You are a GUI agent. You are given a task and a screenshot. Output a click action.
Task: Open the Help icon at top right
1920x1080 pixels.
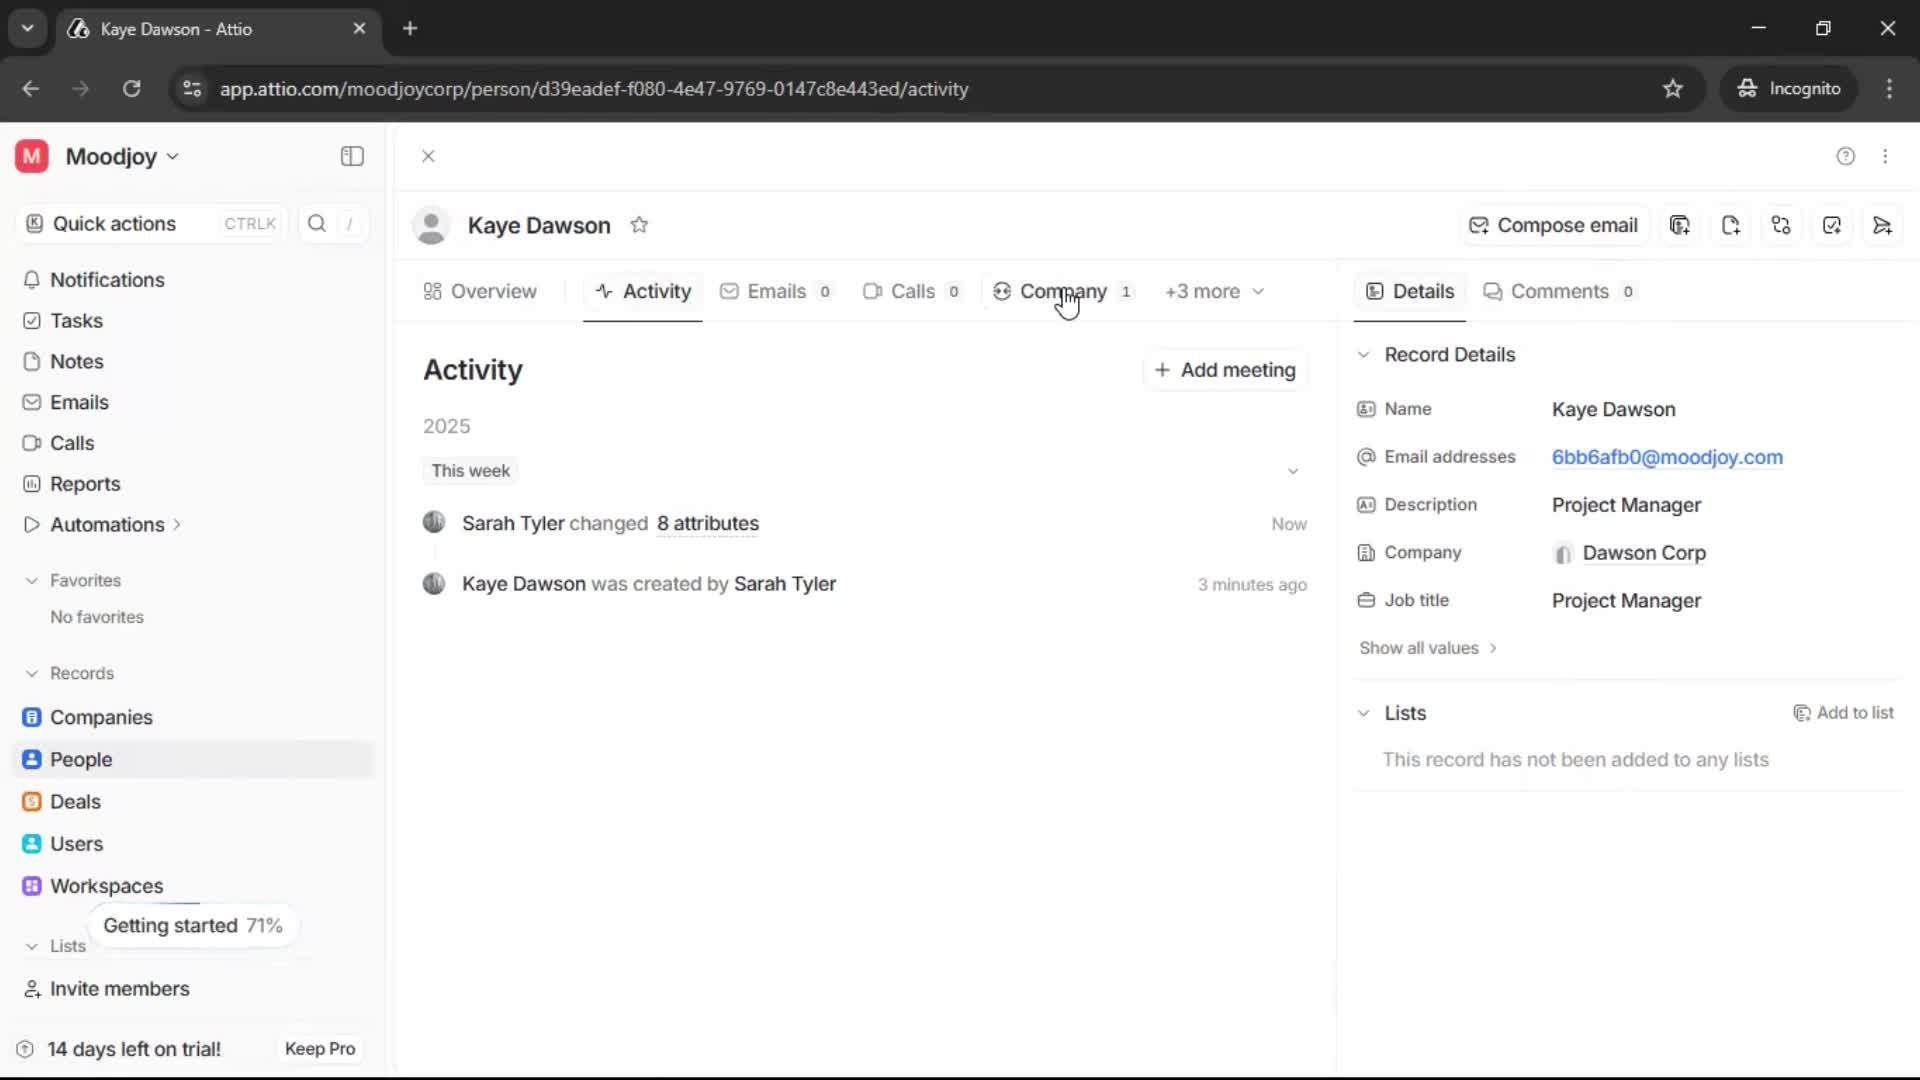pyautogui.click(x=1845, y=156)
